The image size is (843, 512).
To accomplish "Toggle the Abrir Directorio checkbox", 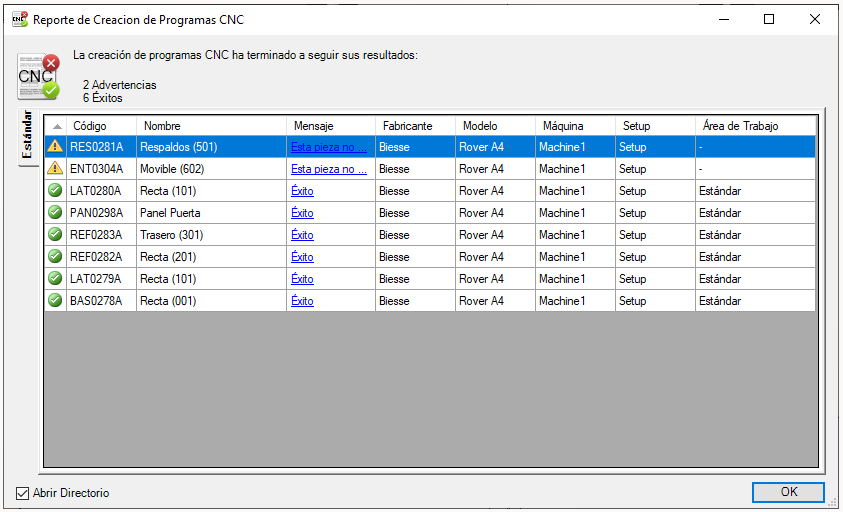I will 22,493.
